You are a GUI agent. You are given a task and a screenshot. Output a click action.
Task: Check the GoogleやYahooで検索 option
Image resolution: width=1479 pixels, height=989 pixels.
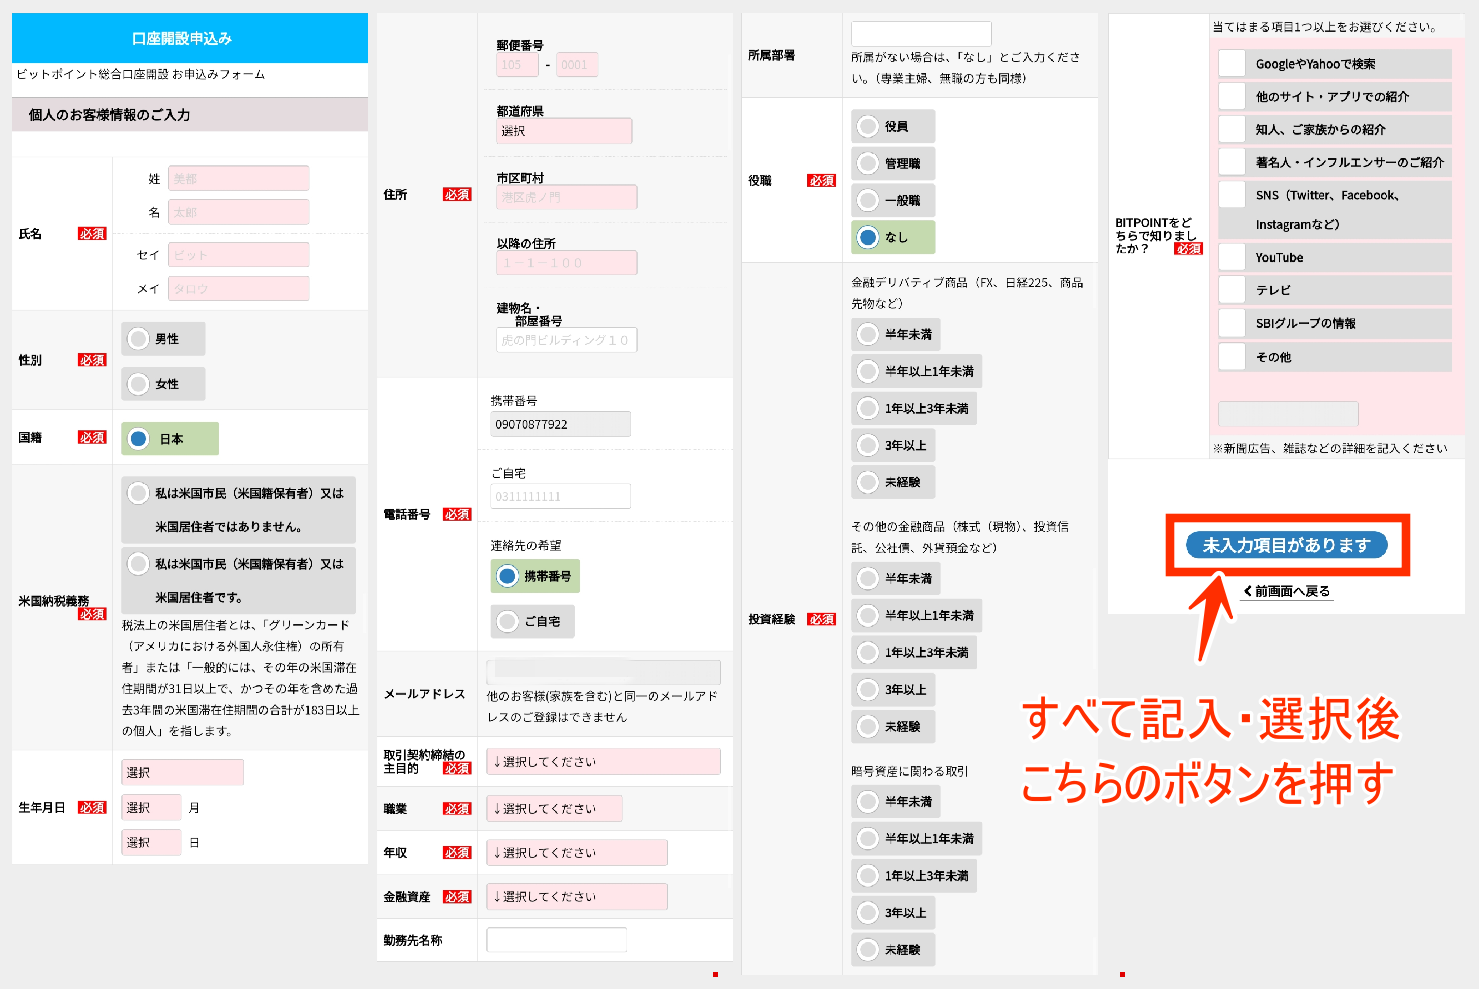(x=1232, y=63)
